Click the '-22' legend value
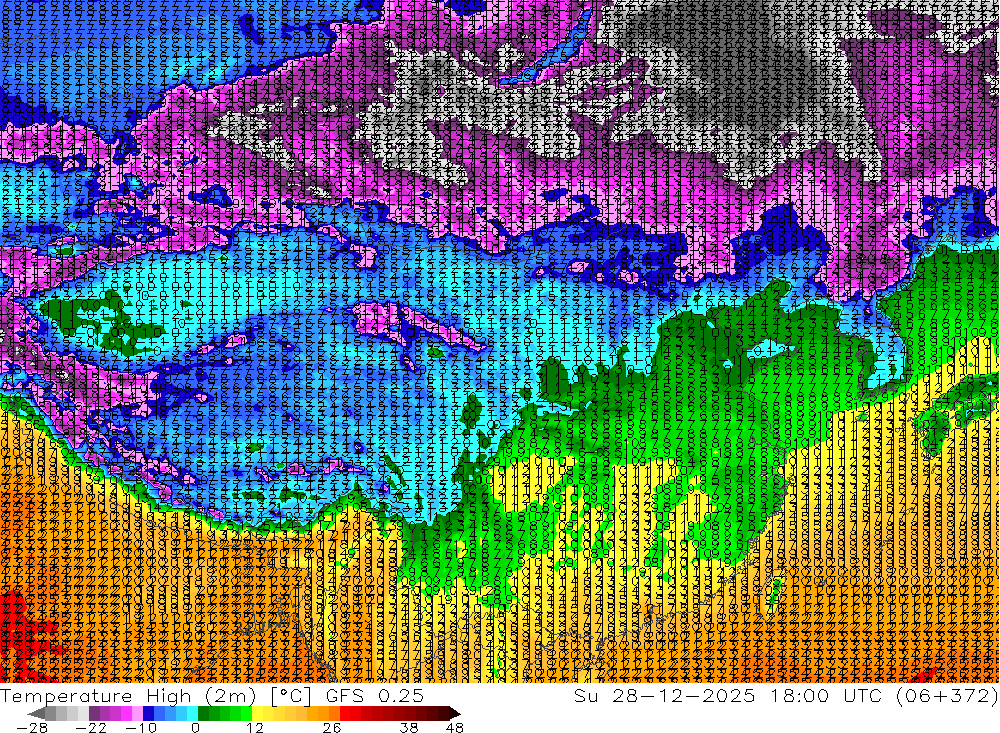Screen dimensions: 1000x733 [x=91, y=728]
